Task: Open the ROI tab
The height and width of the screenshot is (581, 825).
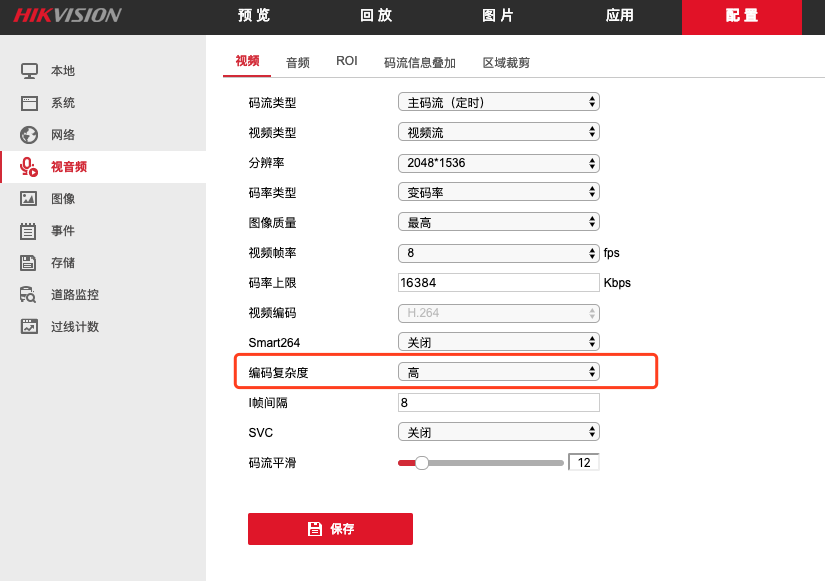Action: coord(347,62)
